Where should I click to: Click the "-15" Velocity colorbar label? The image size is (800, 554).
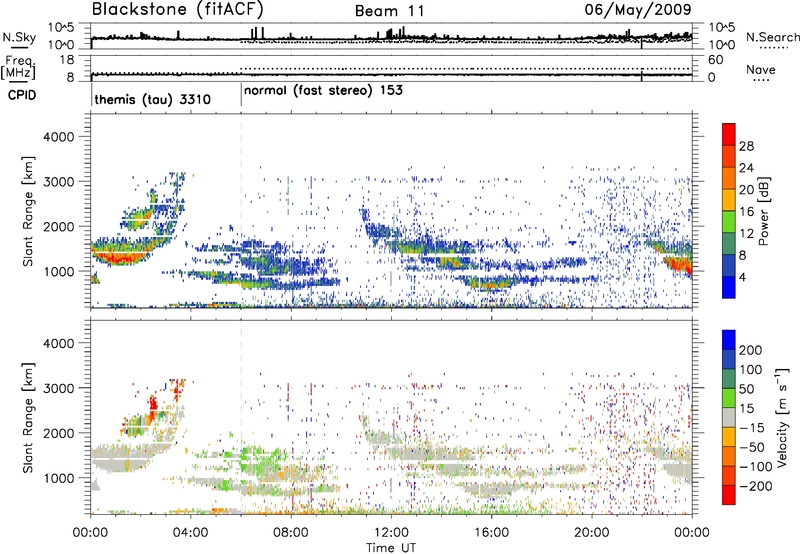752,428
